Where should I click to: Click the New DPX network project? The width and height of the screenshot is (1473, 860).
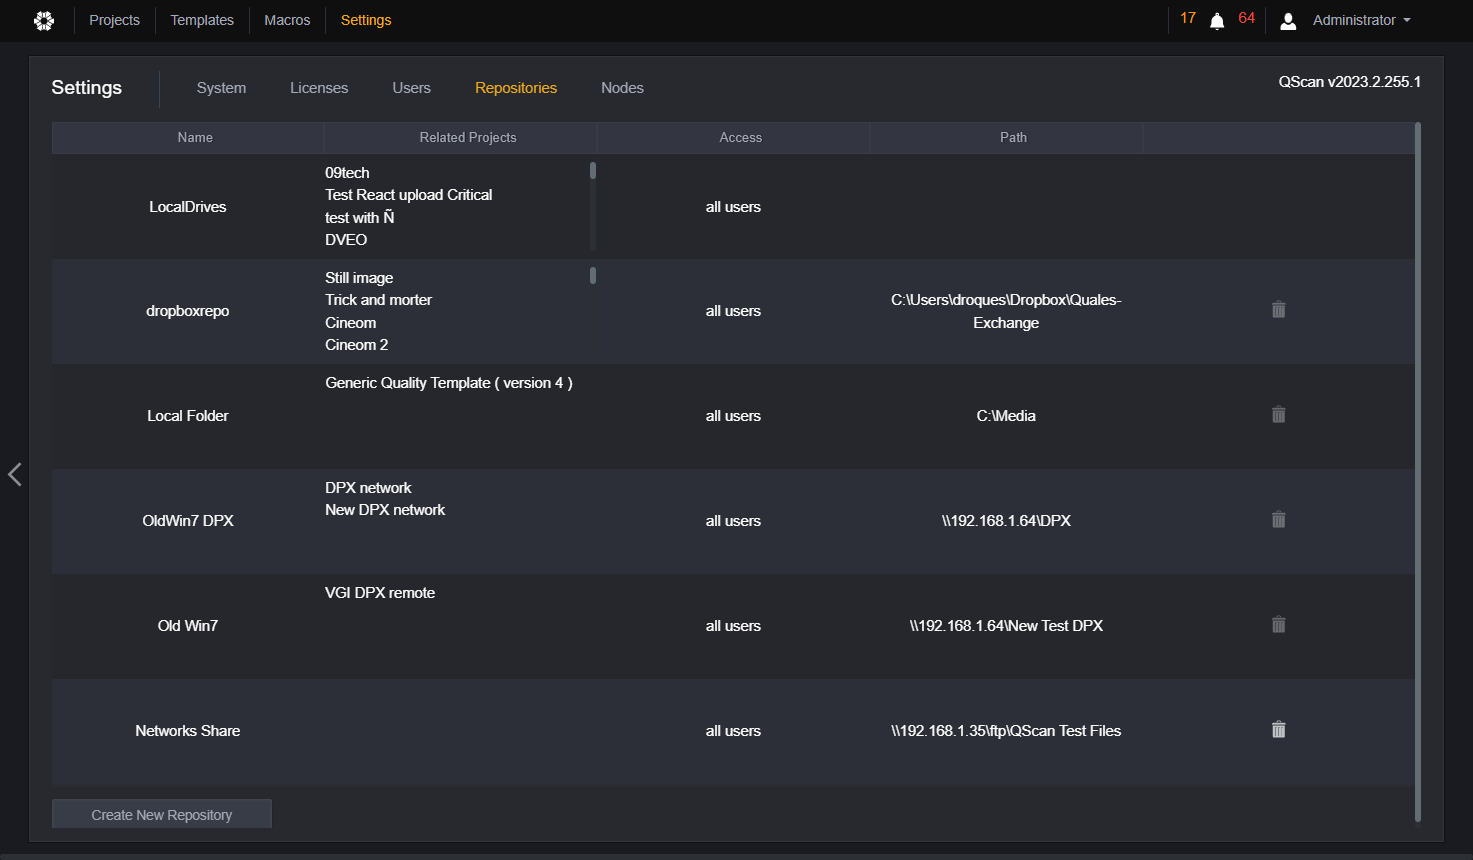tap(385, 510)
